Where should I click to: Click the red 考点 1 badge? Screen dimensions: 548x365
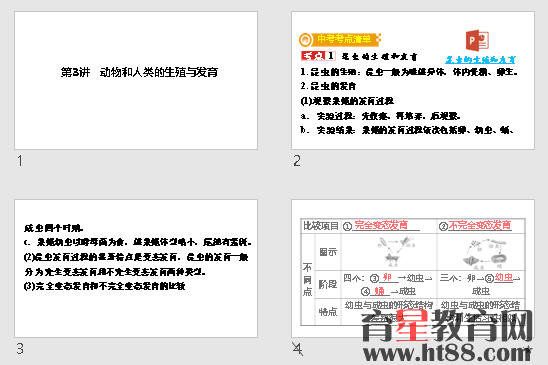click(318, 56)
